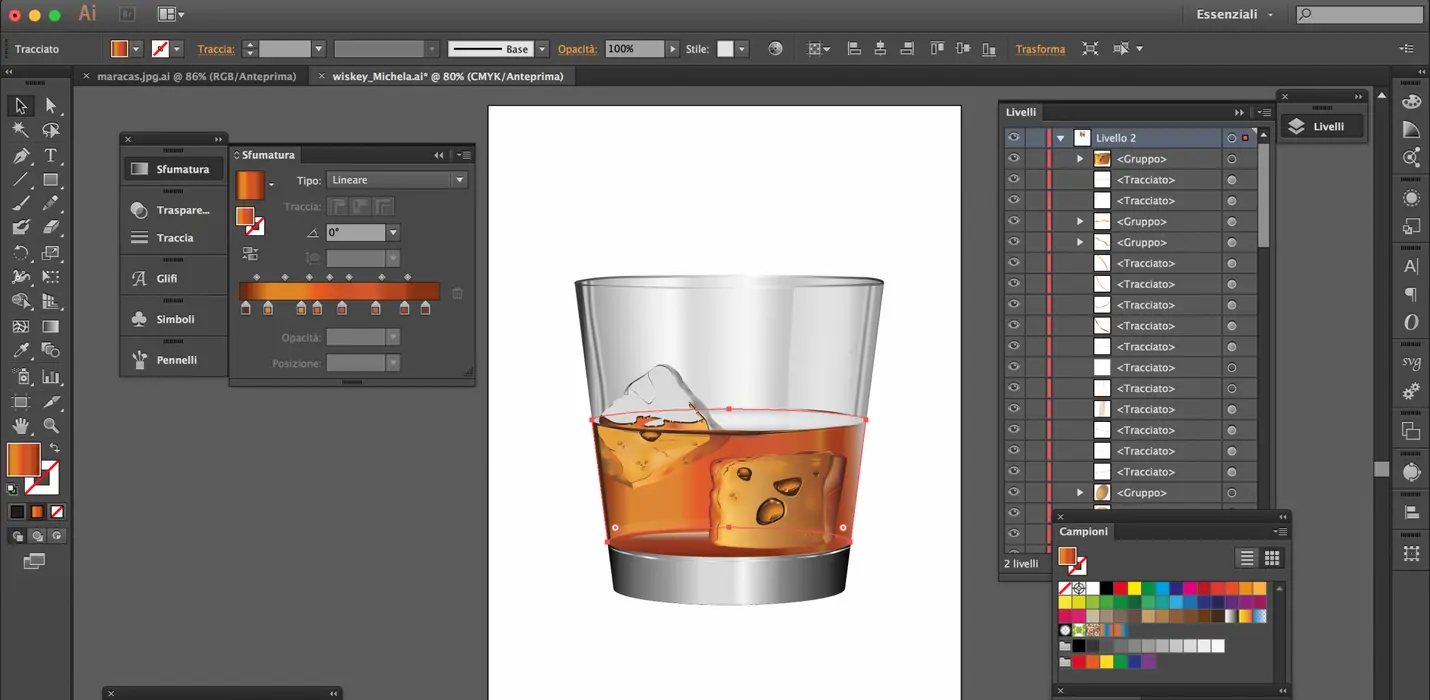Select the Eraser tool
Viewport: 1430px width, 700px height.
[x=51, y=228]
